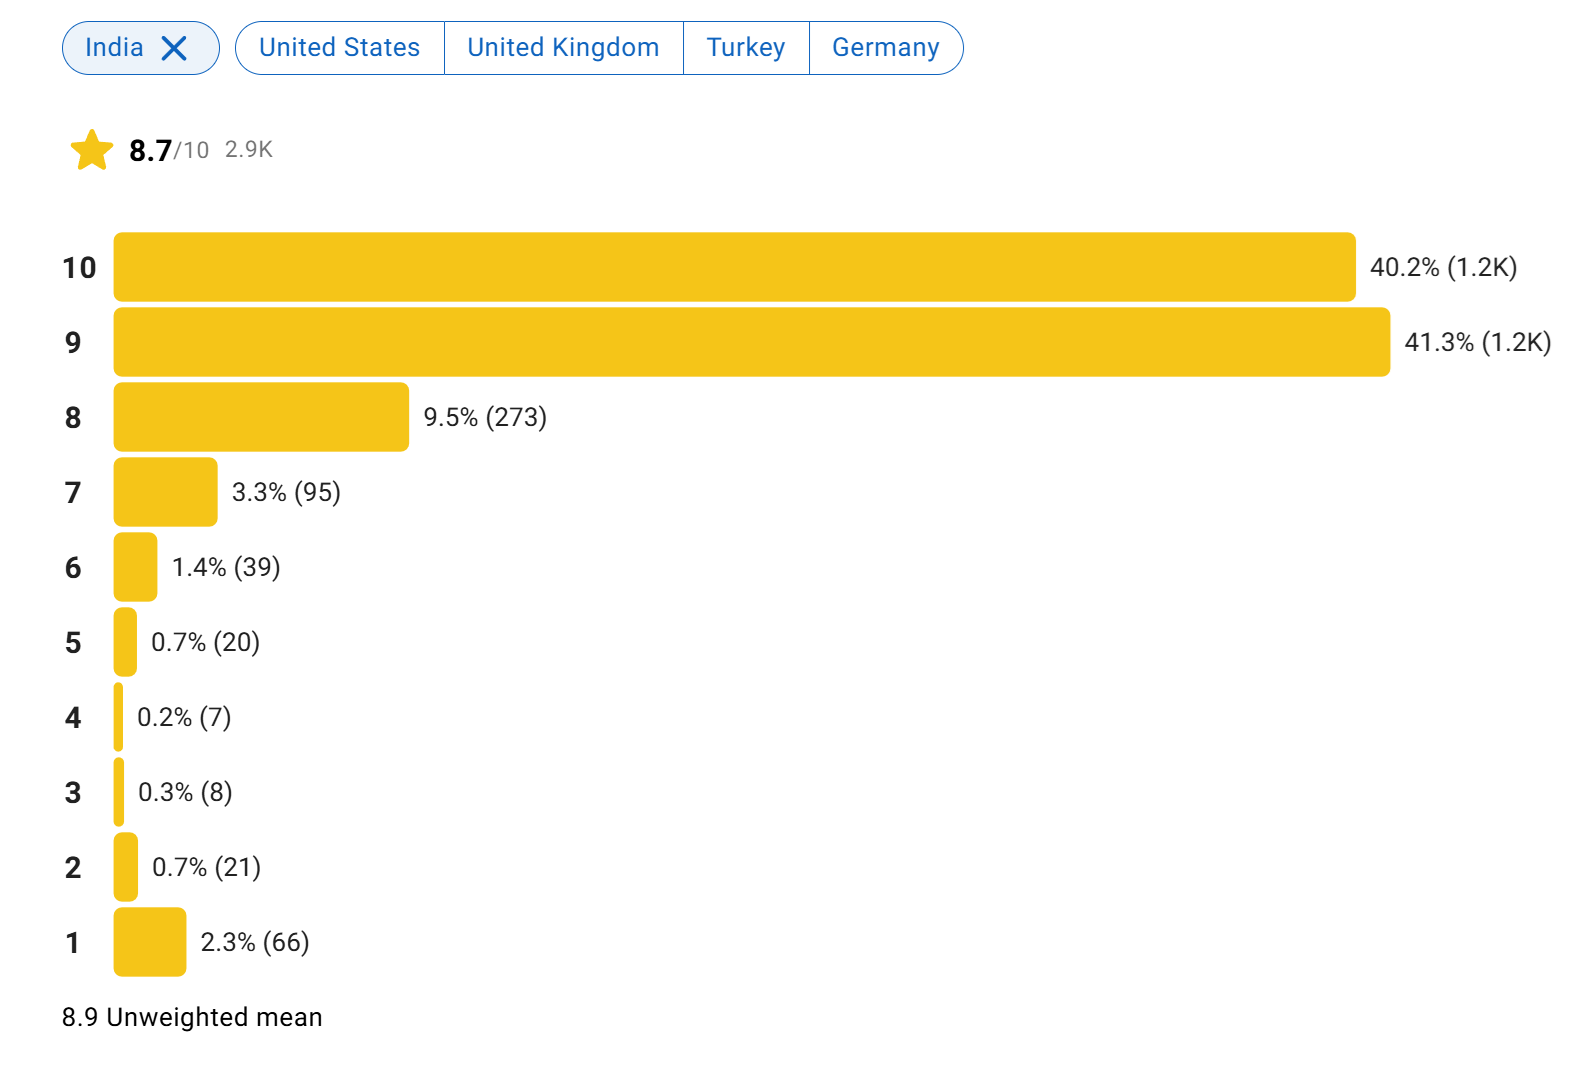Viewport: 1588px width, 1075px height.
Task: Select the 7-star rating bar
Action: (x=166, y=492)
